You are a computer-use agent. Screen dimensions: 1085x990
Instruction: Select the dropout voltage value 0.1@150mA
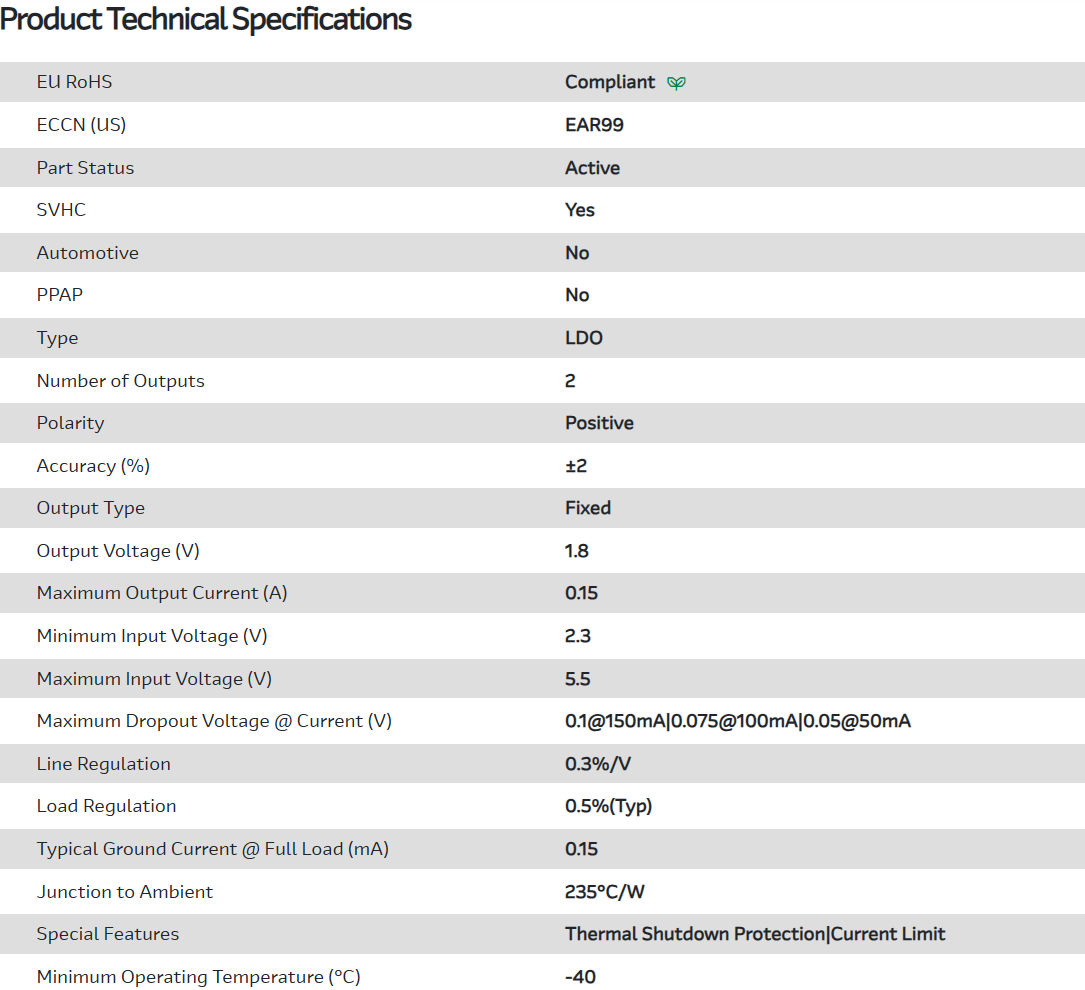pyautogui.click(x=614, y=721)
